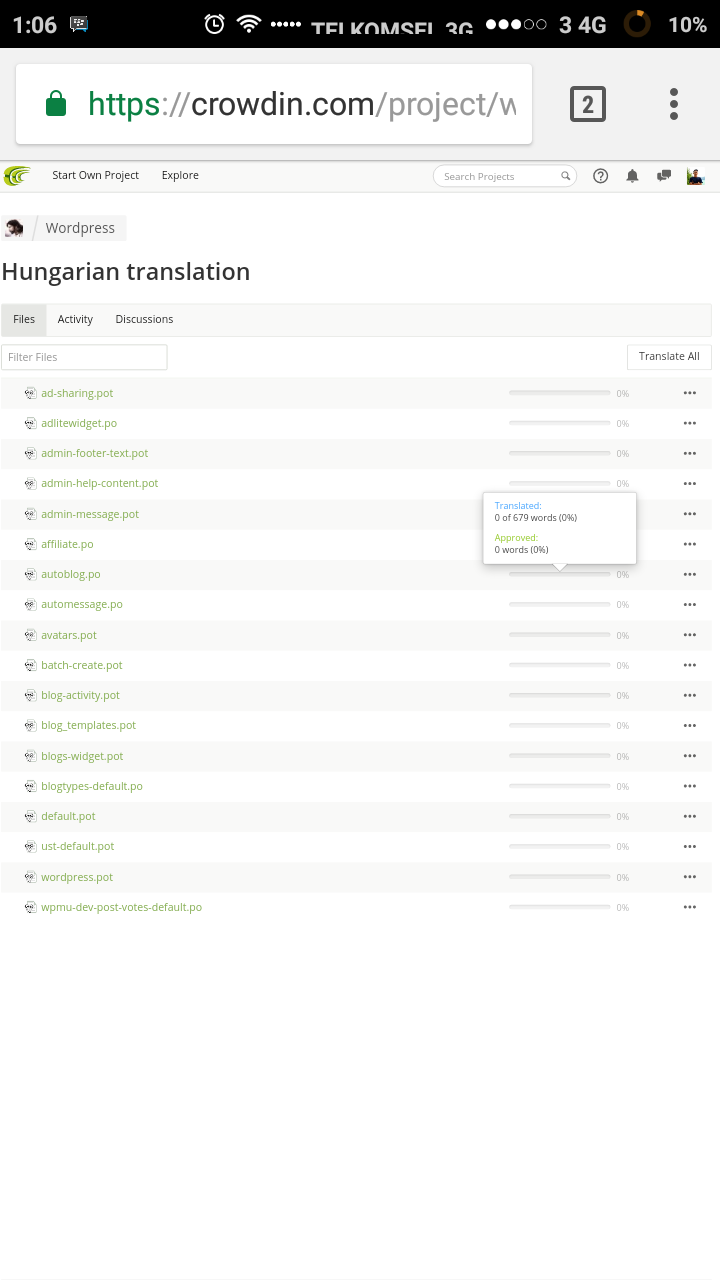The height and width of the screenshot is (1280, 720).
Task: Open more options for wordpress.pot
Action: click(689, 877)
